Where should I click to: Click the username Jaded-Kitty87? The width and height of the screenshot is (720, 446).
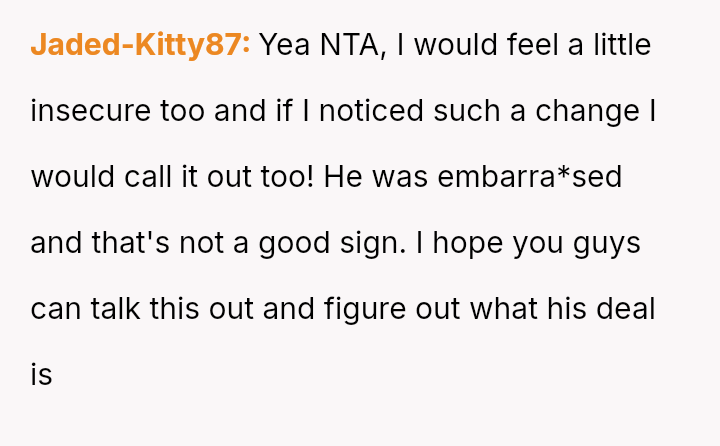tap(140, 45)
